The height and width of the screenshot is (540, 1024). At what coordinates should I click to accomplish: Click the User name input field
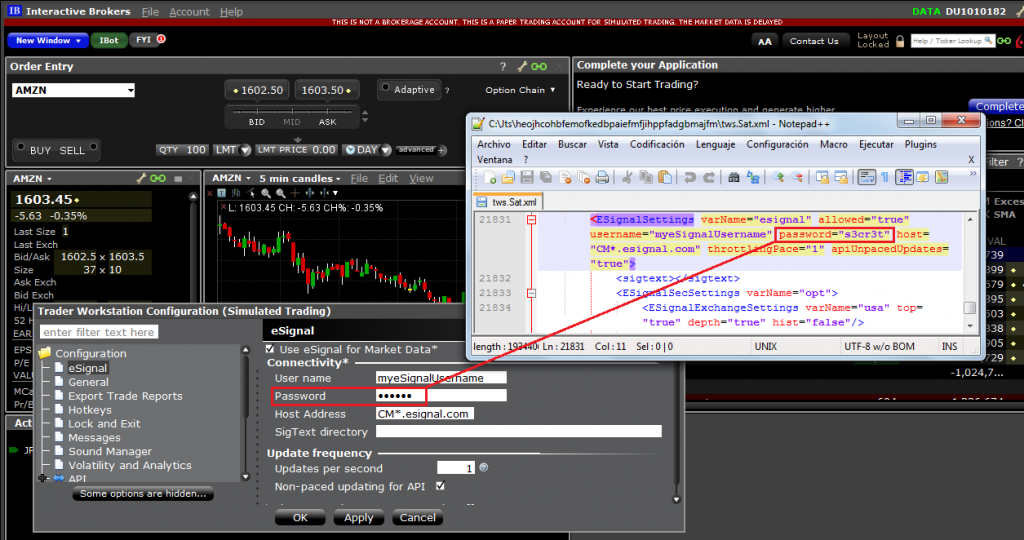pyautogui.click(x=441, y=378)
